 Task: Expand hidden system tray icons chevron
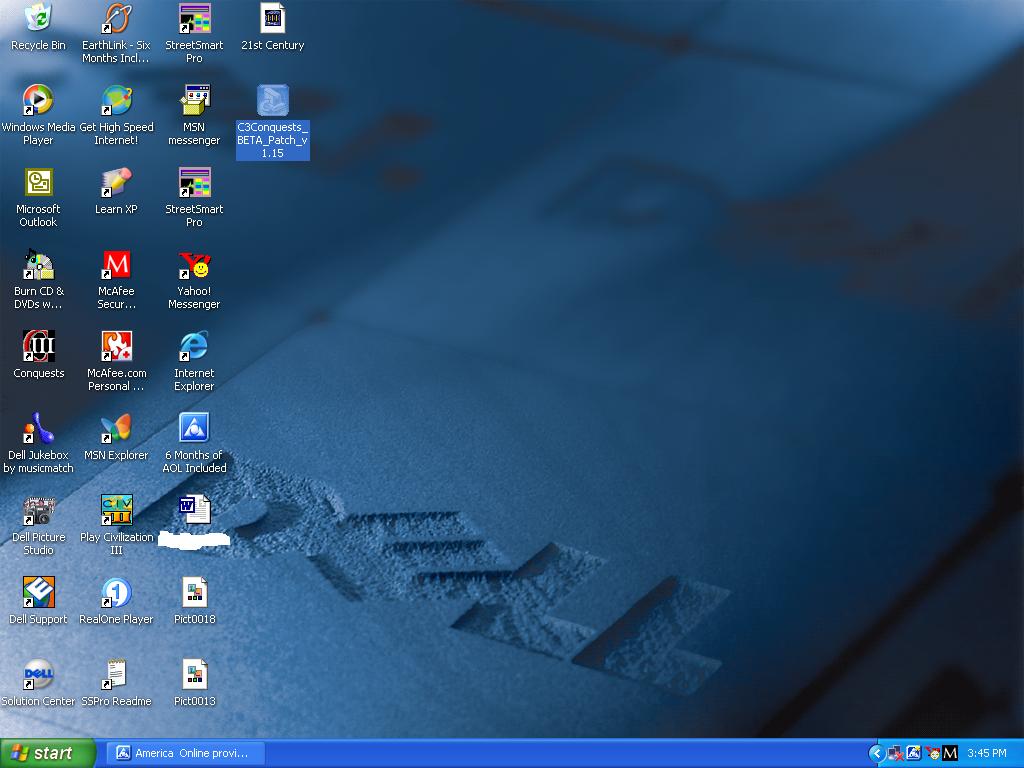[876, 754]
